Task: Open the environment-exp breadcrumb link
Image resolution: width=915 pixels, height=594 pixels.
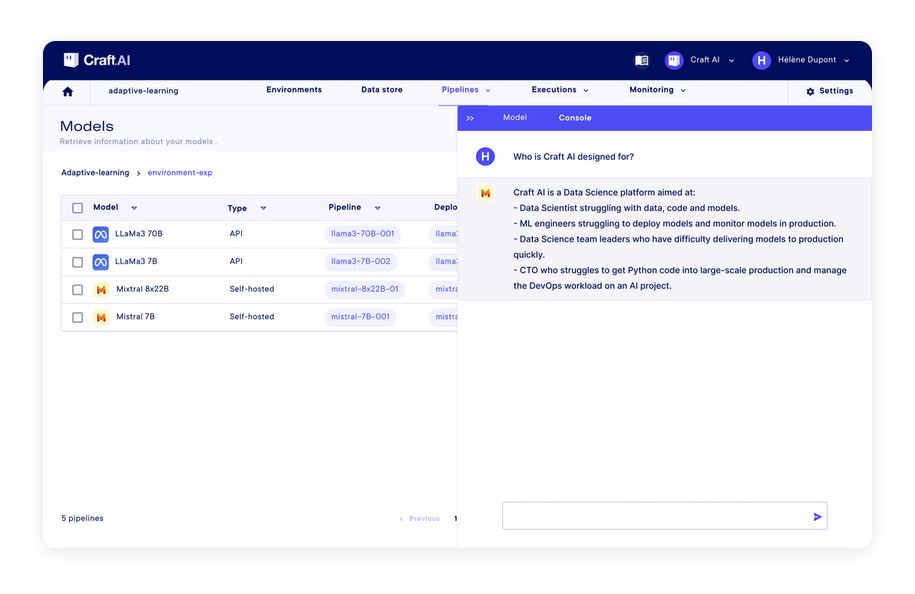Action: pos(180,173)
